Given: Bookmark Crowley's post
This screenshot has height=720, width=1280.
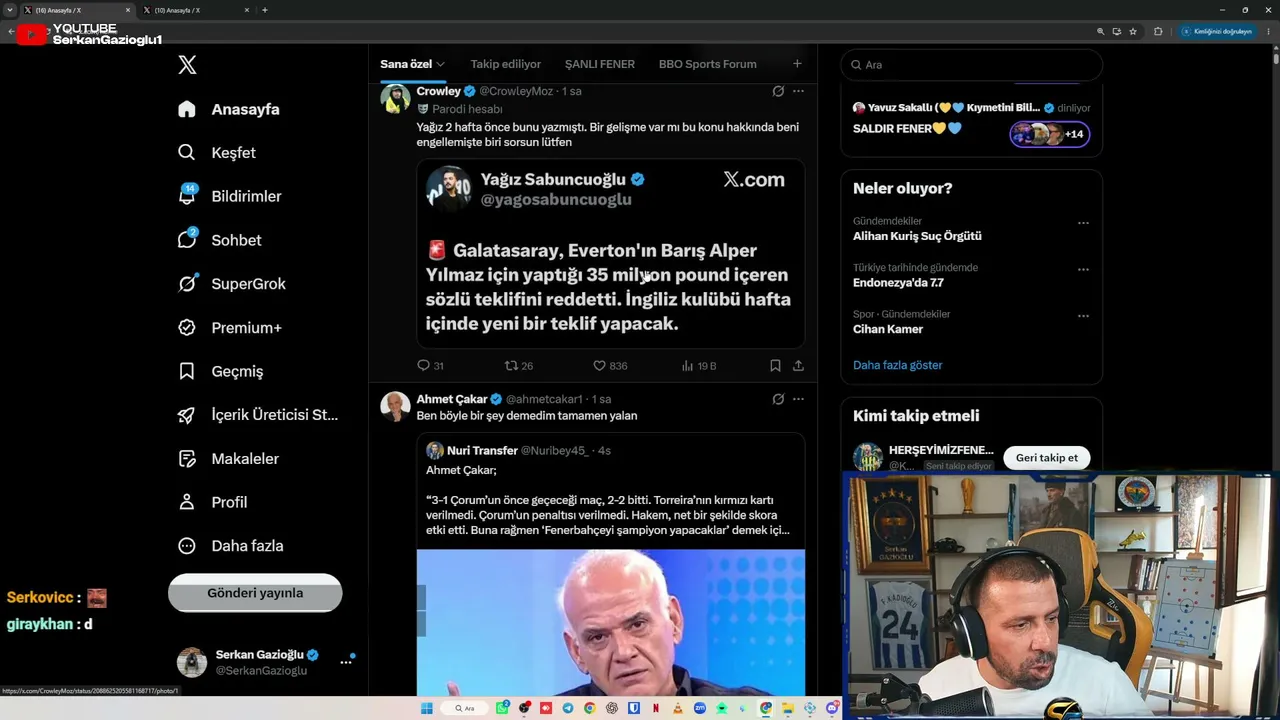Looking at the screenshot, I should (x=775, y=366).
